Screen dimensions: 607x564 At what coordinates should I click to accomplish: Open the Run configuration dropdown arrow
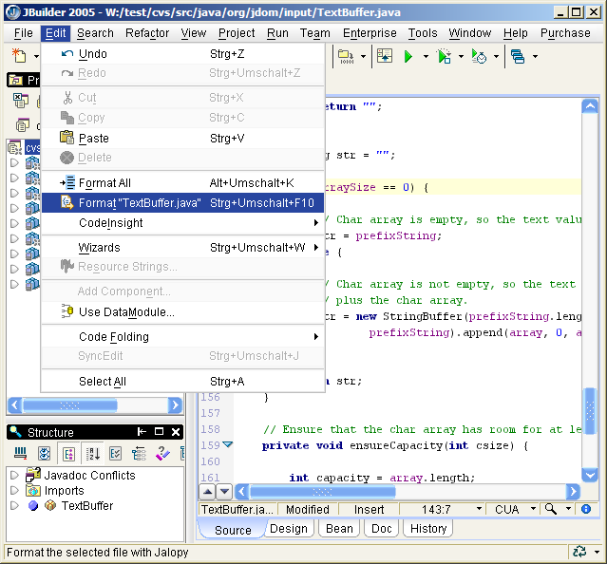tap(425, 57)
